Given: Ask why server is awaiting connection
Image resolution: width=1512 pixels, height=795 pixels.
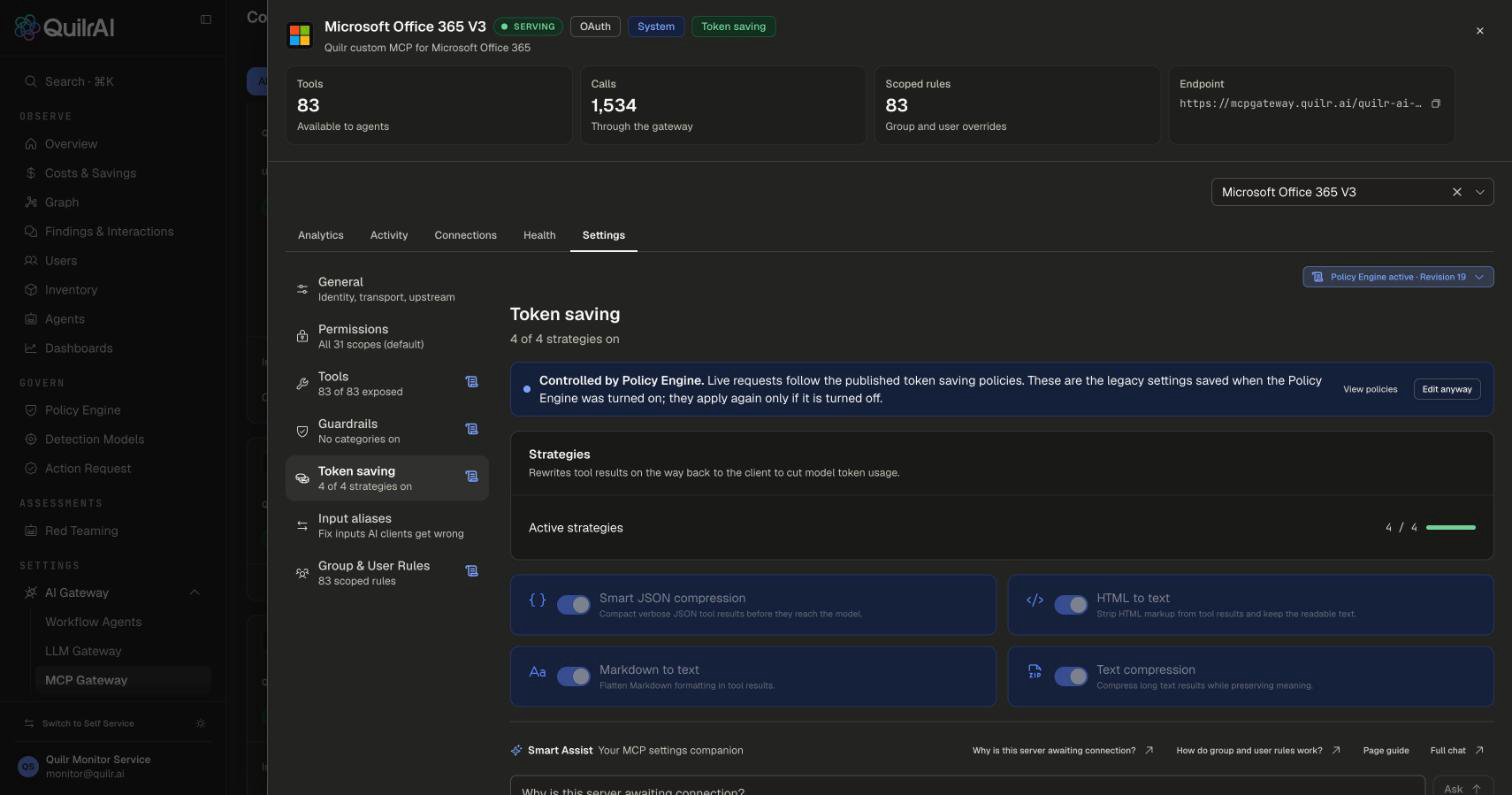Looking at the screenshot, I should (x=1063, y=750).
